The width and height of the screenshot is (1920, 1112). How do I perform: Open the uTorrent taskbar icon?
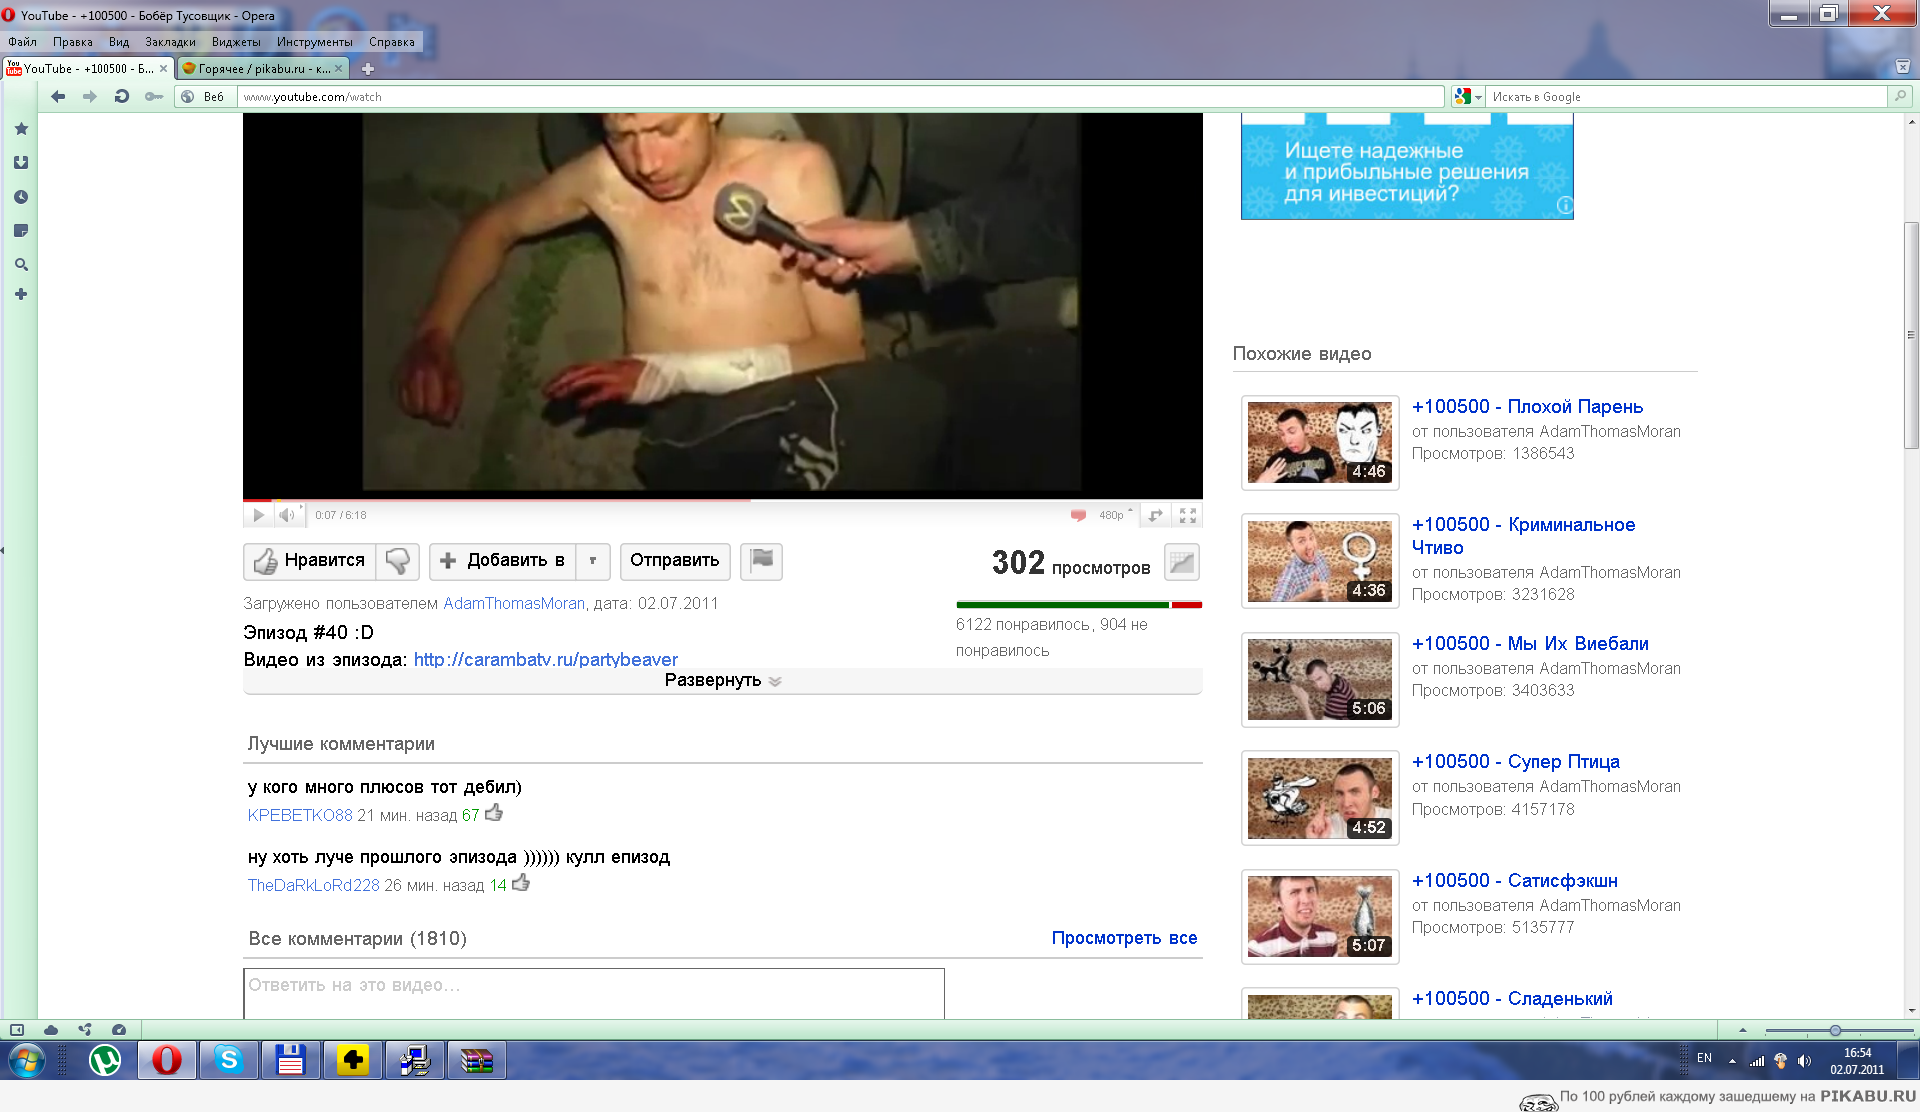pyautogui.click(x=105, y=1060)
